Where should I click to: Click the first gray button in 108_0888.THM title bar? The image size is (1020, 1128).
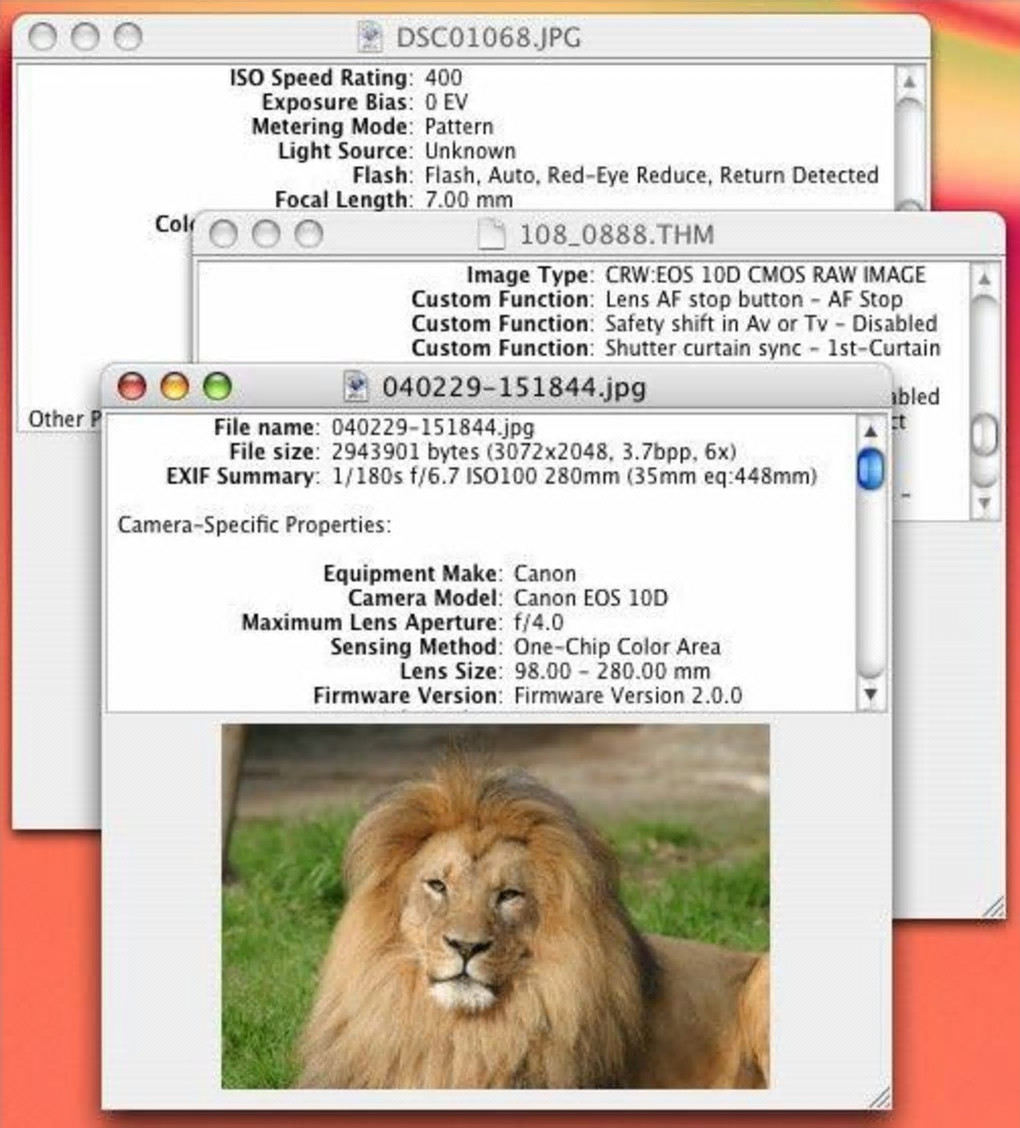point(223,234)
